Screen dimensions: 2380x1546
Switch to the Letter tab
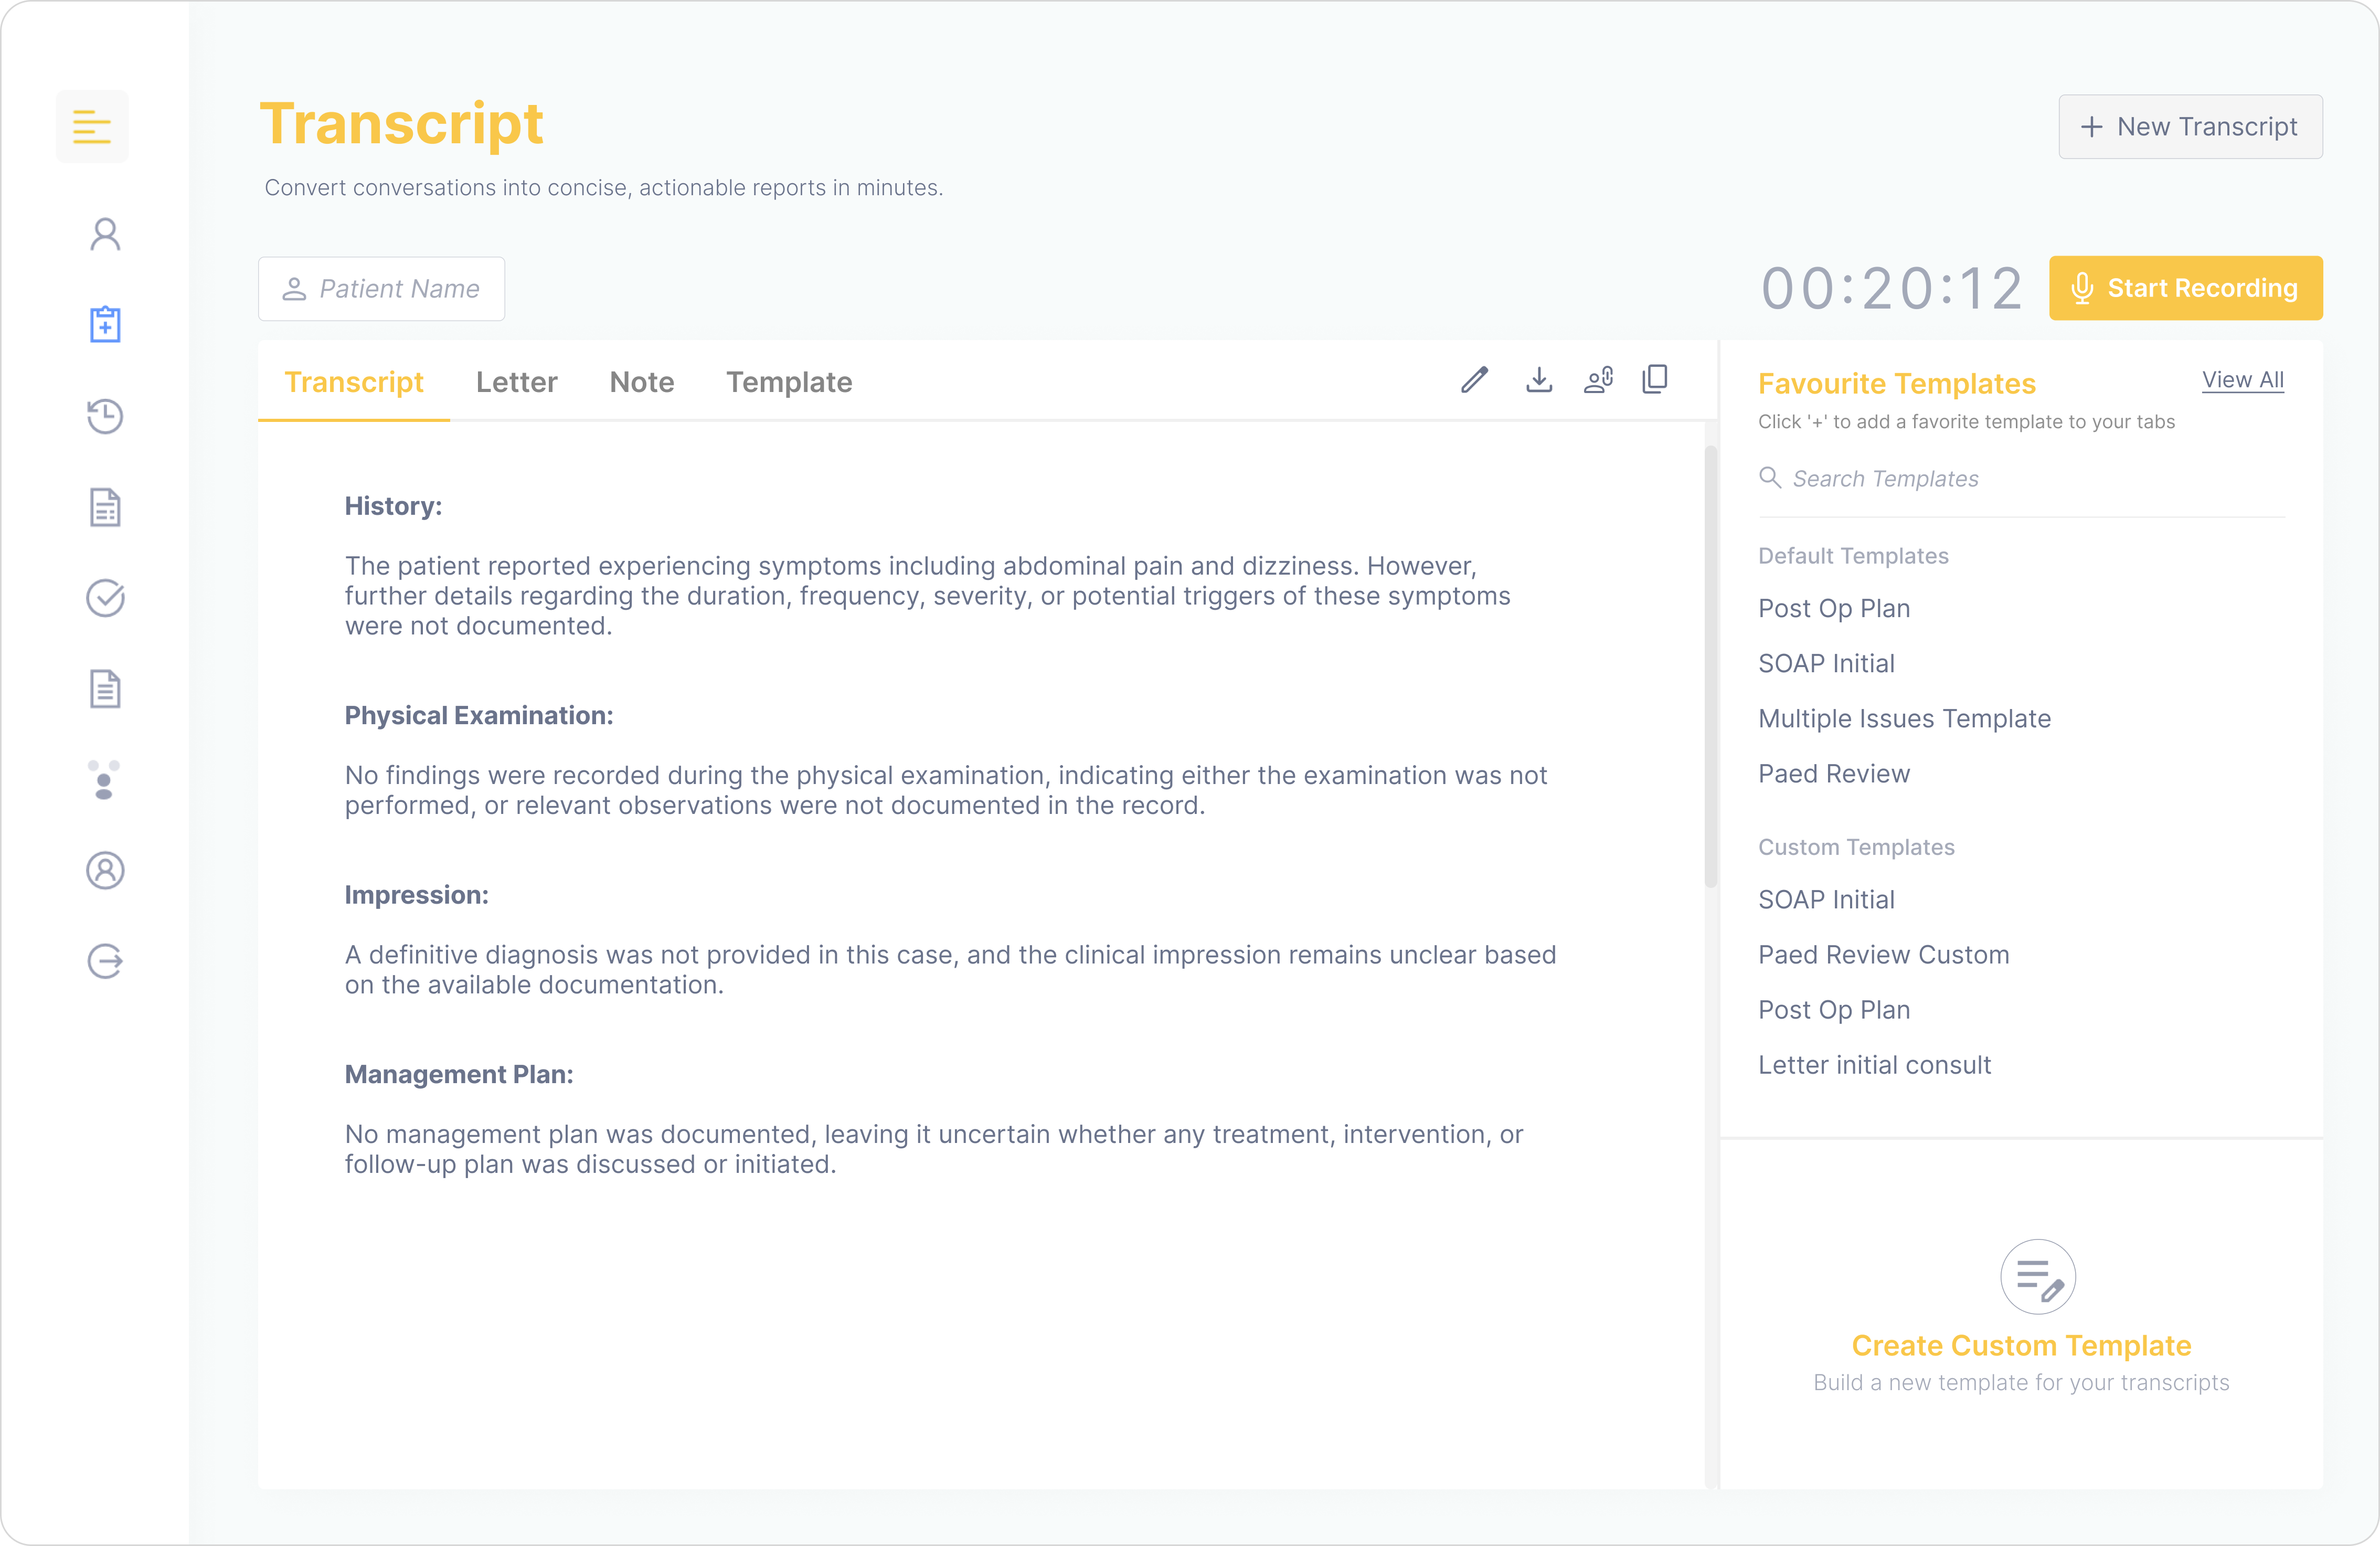(x=516, y=382)
